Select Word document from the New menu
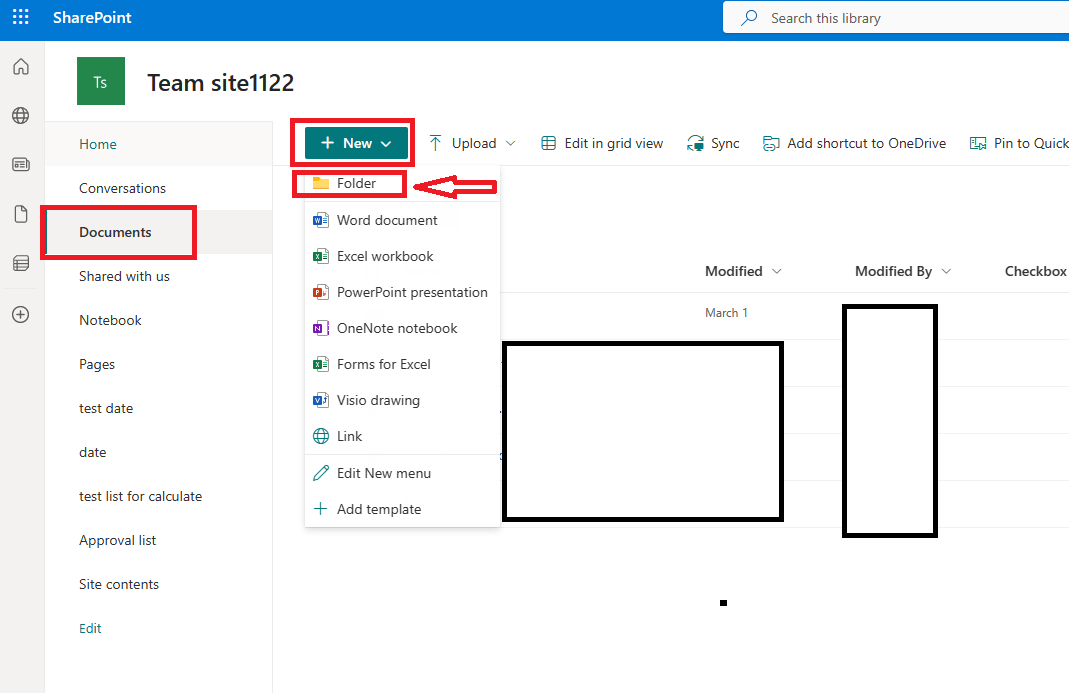Viewport: 1069px width, 693px height. (x=387, y=220)
